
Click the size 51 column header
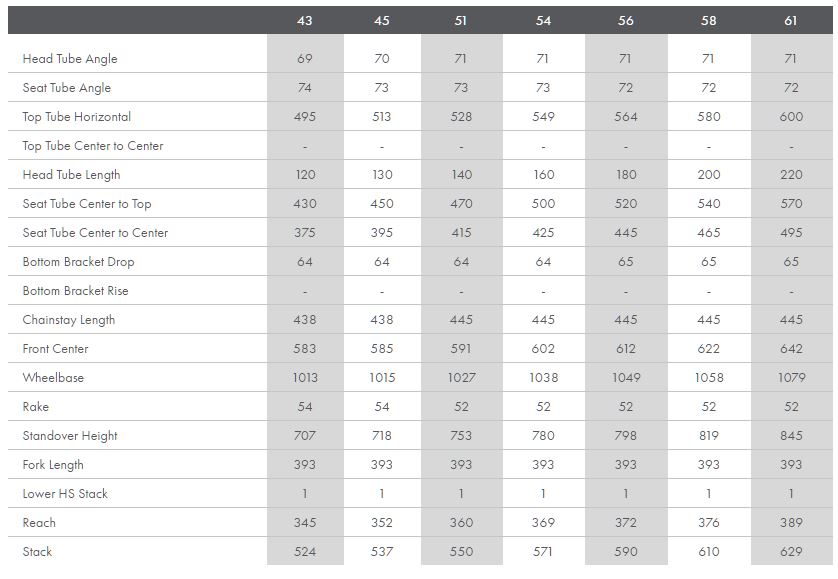(x=460, y=20)
